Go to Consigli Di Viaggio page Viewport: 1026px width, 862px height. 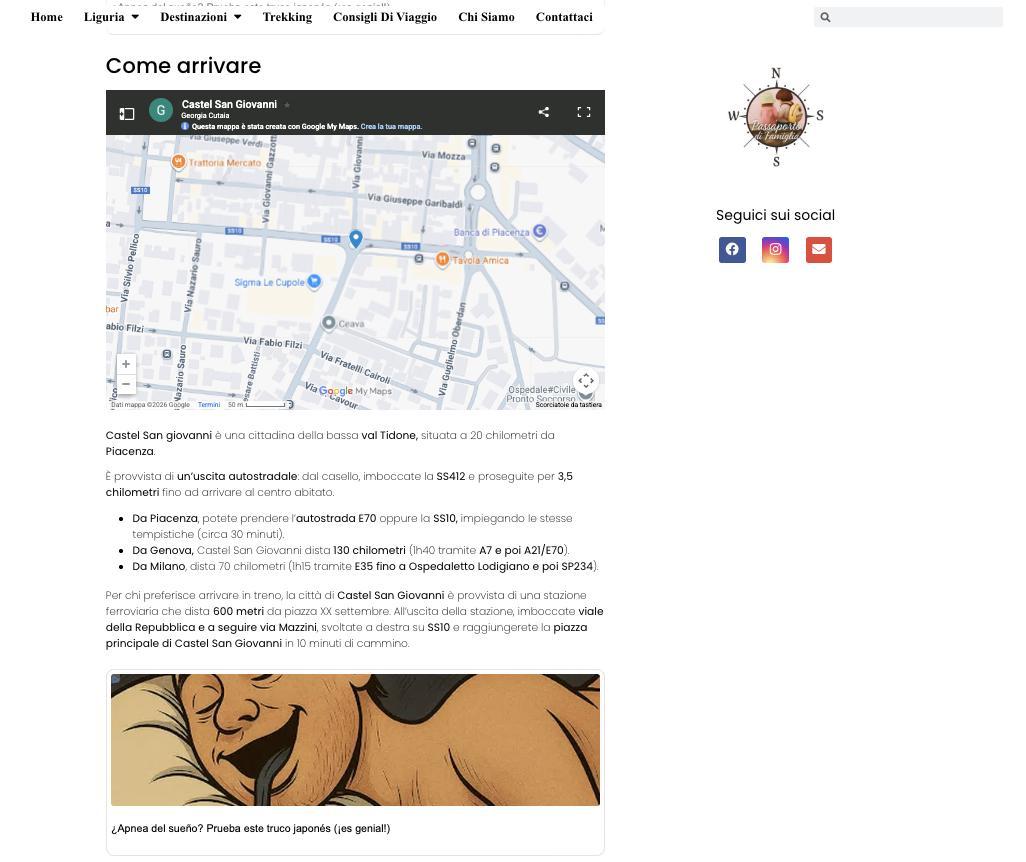[x=385, y=17]
